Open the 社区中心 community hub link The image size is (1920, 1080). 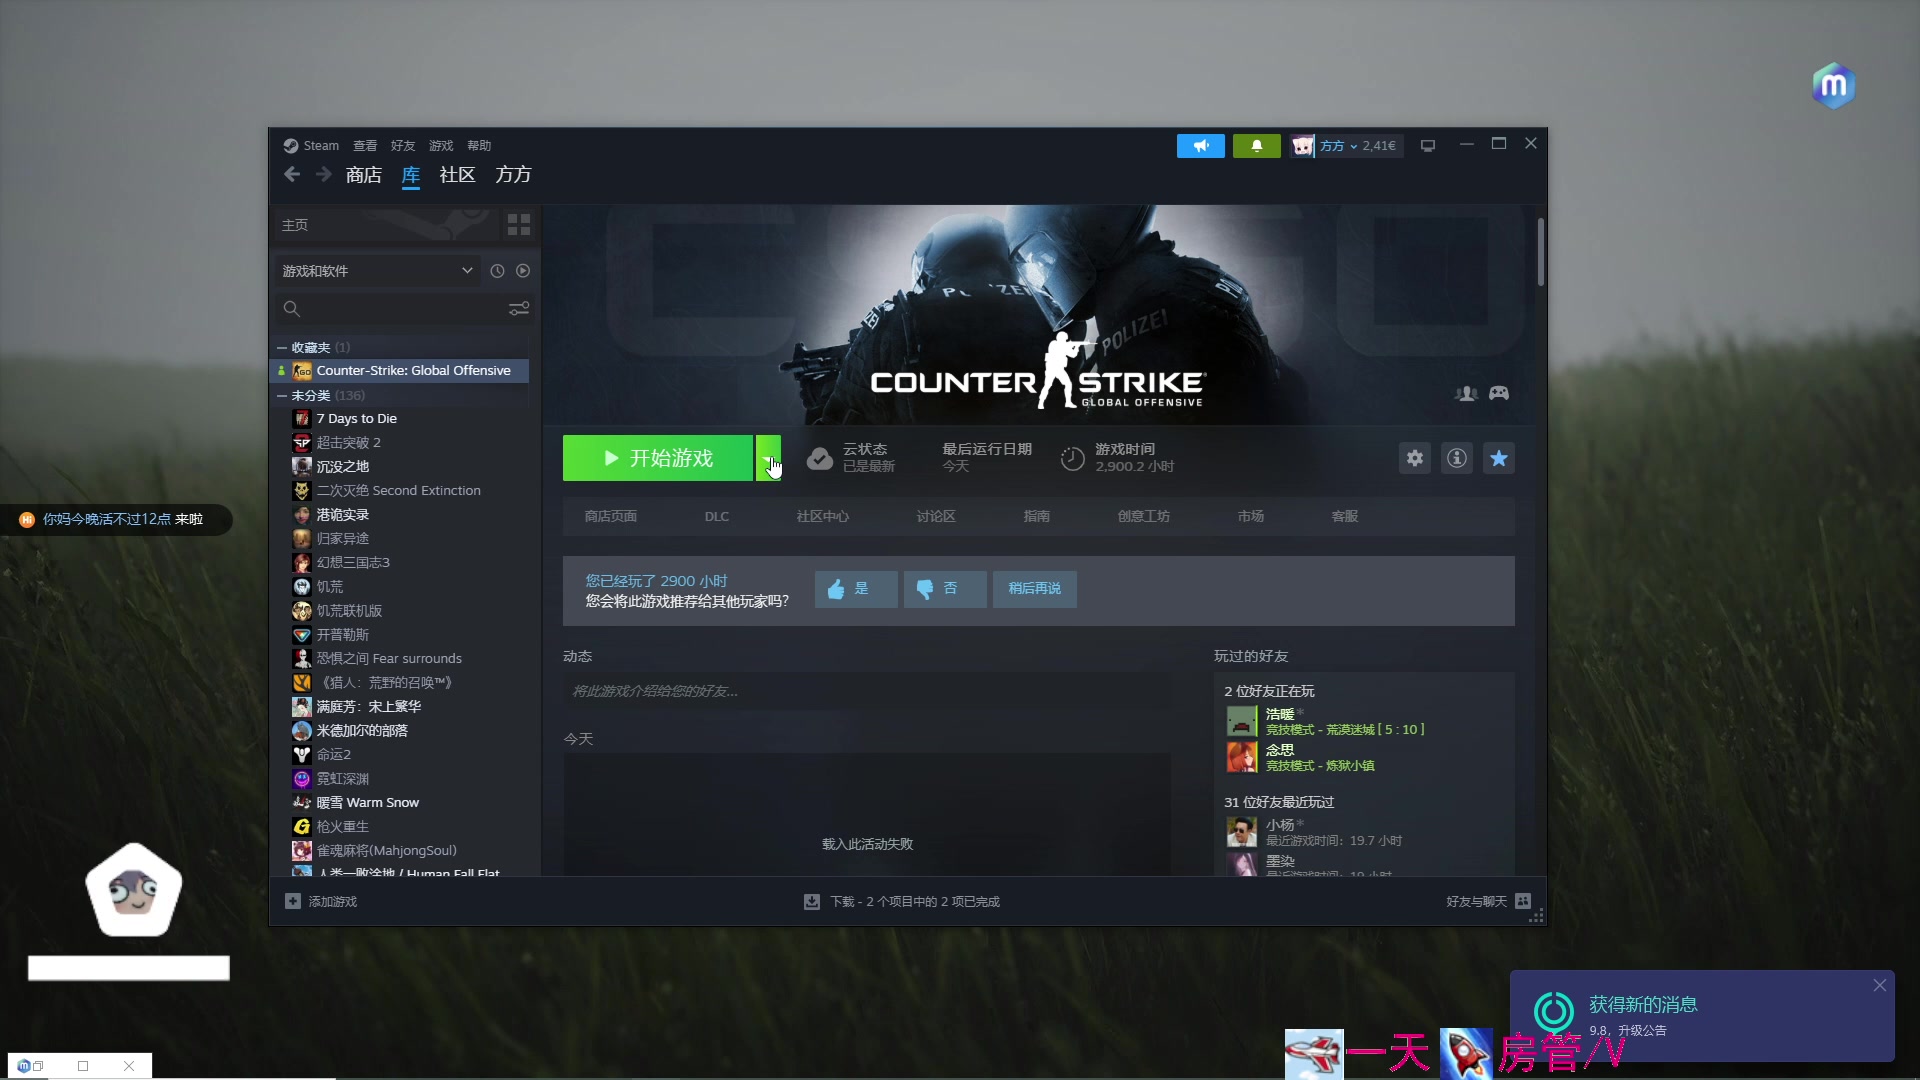(x=823, y=516)
